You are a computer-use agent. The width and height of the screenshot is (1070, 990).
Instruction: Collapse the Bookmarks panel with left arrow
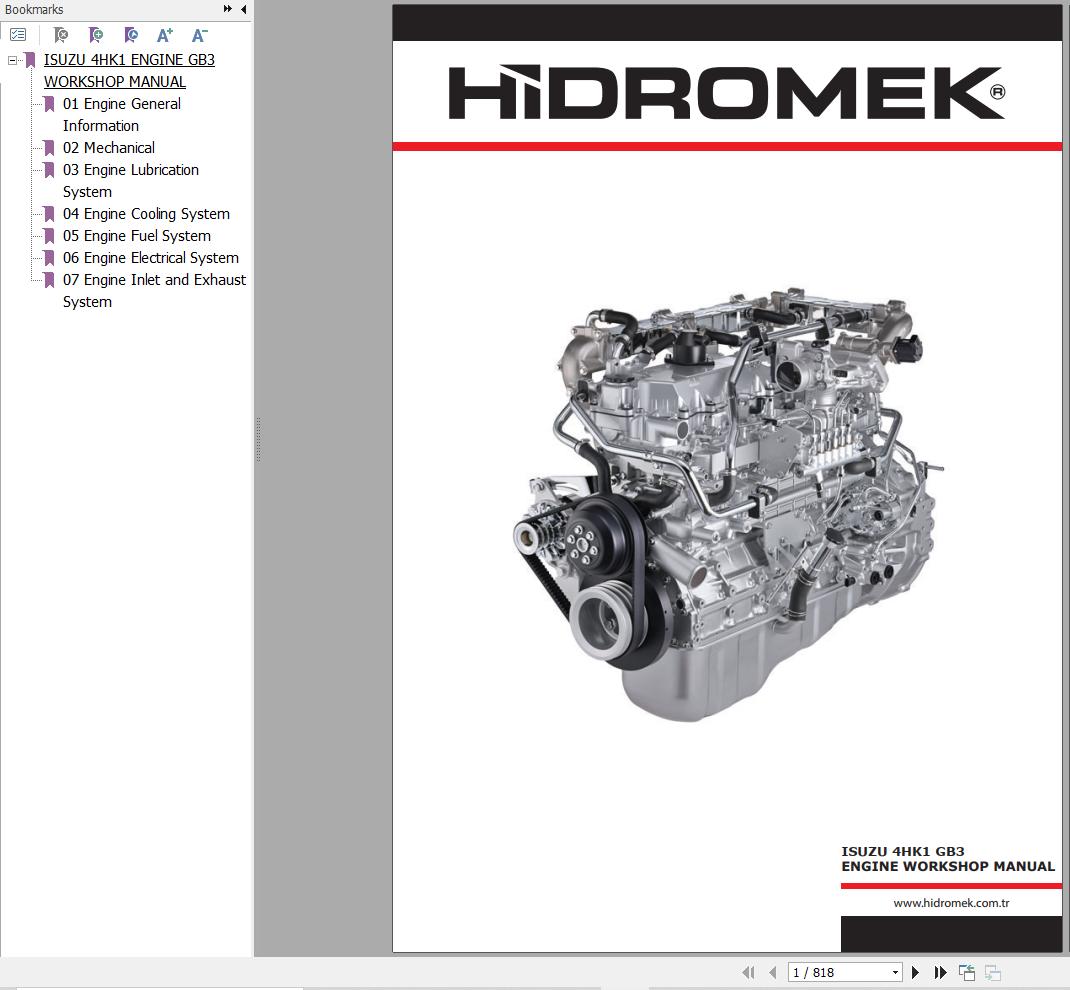(243, 9)
